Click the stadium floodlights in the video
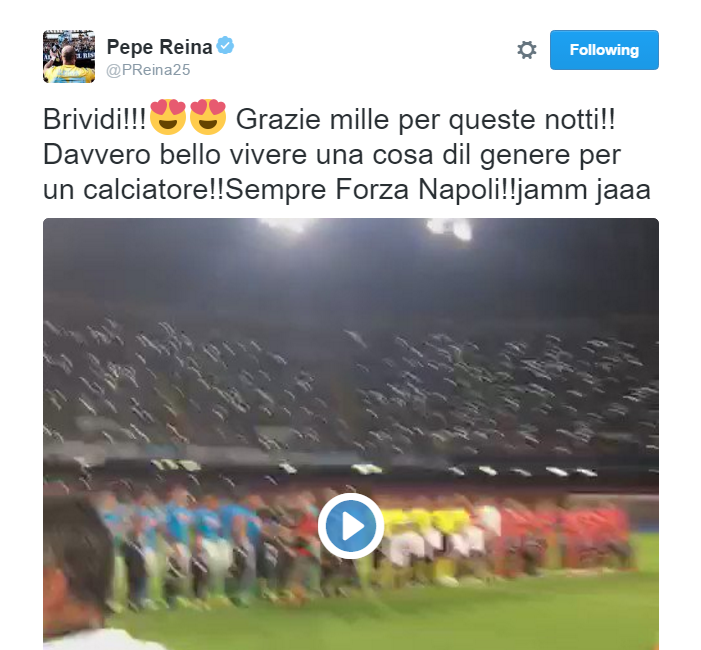 pyautogui.click(x=449, y=228)
